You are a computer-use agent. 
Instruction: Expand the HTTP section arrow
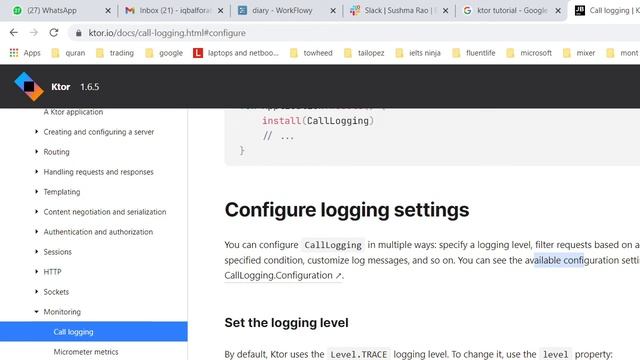(x=36, y=271)
